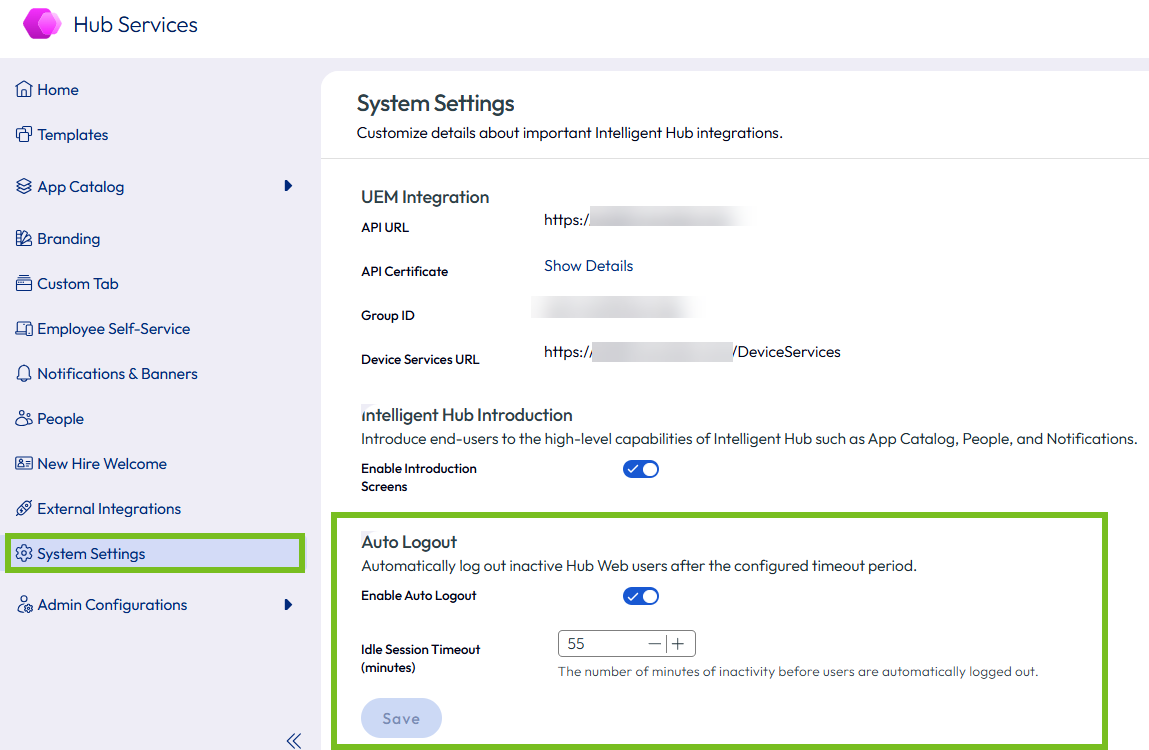Click the Idle Session Timeout field
This screenshot has height=750, width=1149.
pyautogui.click(x=627, y=644)
